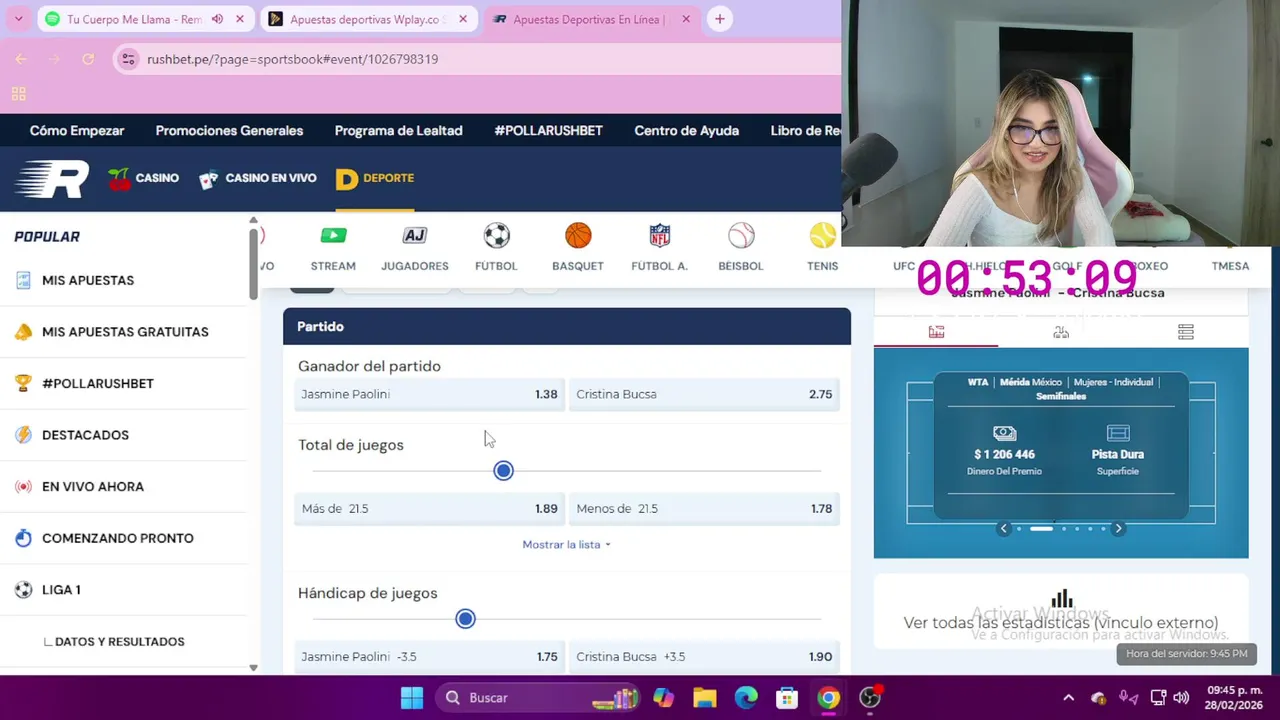
Task: Select the Basquet basketball icon
Action: (578, 248)
